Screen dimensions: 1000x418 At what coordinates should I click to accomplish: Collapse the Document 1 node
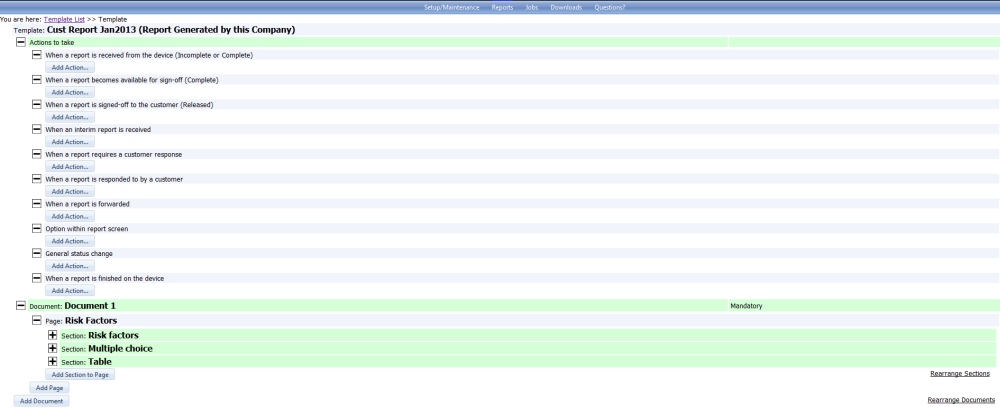(x=21, y=305)
